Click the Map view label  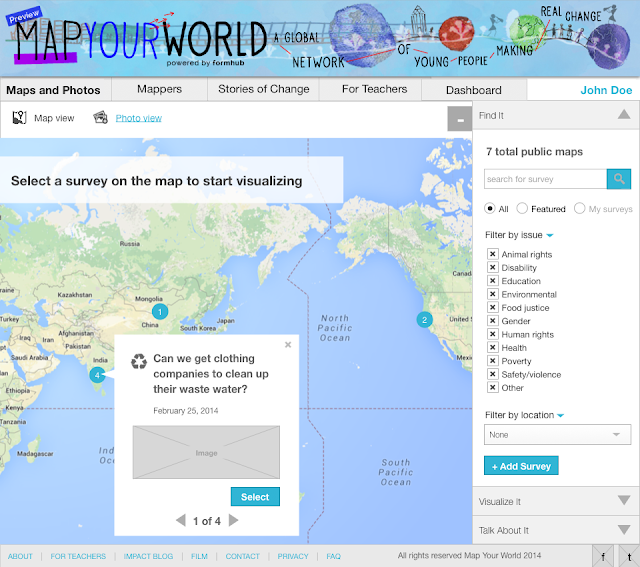[x=54, y=118]
